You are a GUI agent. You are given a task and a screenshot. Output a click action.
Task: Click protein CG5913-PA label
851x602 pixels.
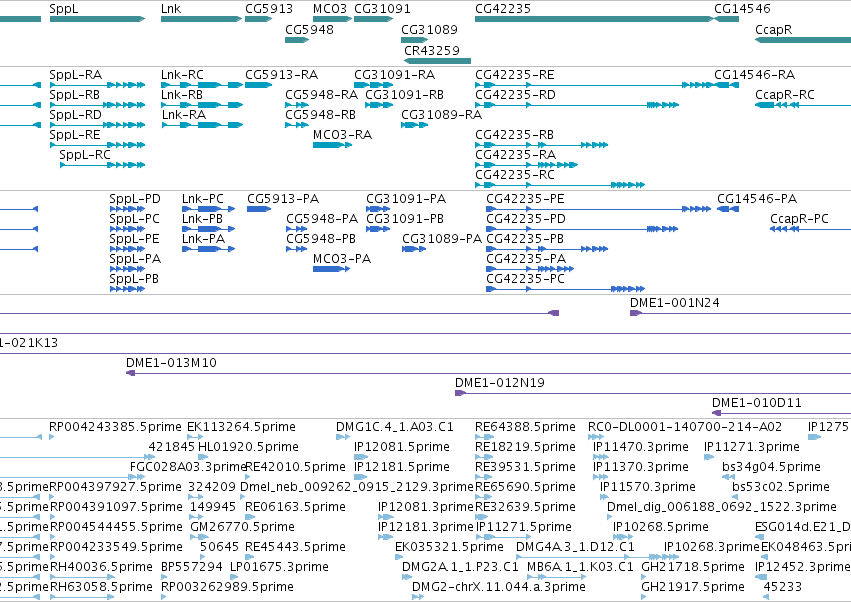[283, 199]
